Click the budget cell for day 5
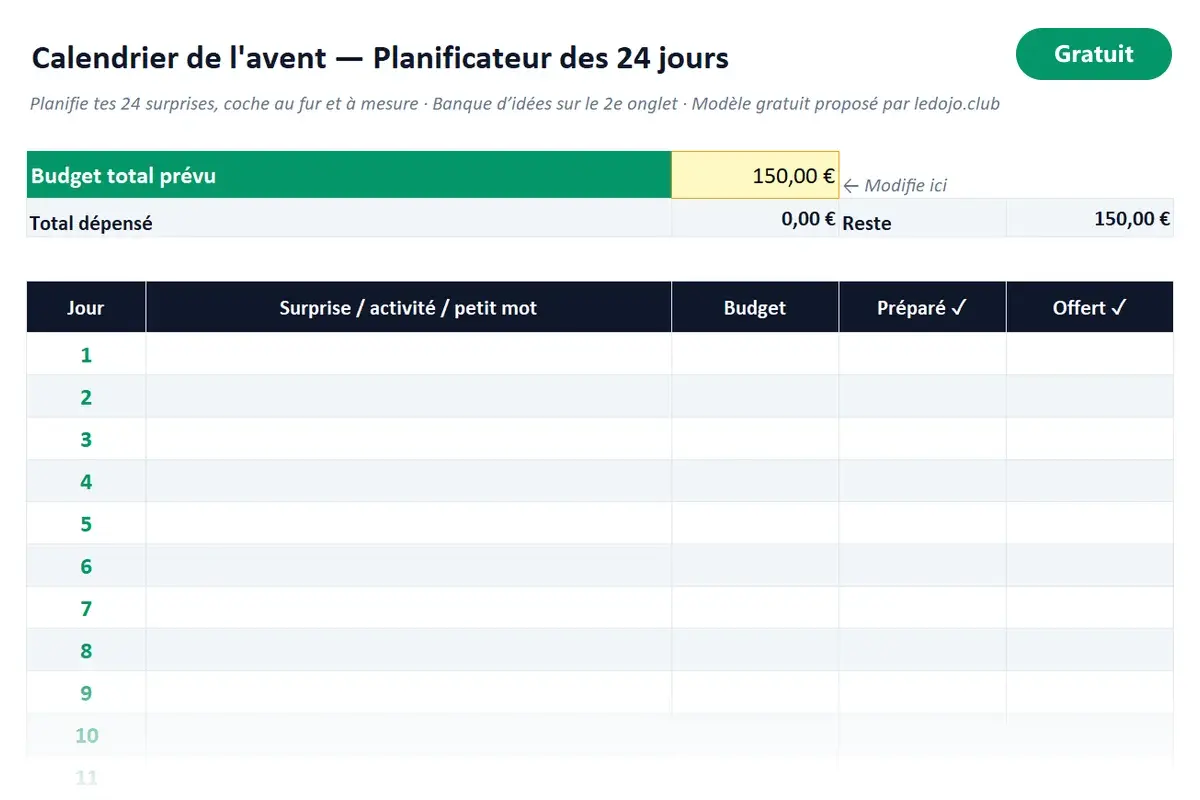This screenshot has height=800, width=1200. coord(755,523)
